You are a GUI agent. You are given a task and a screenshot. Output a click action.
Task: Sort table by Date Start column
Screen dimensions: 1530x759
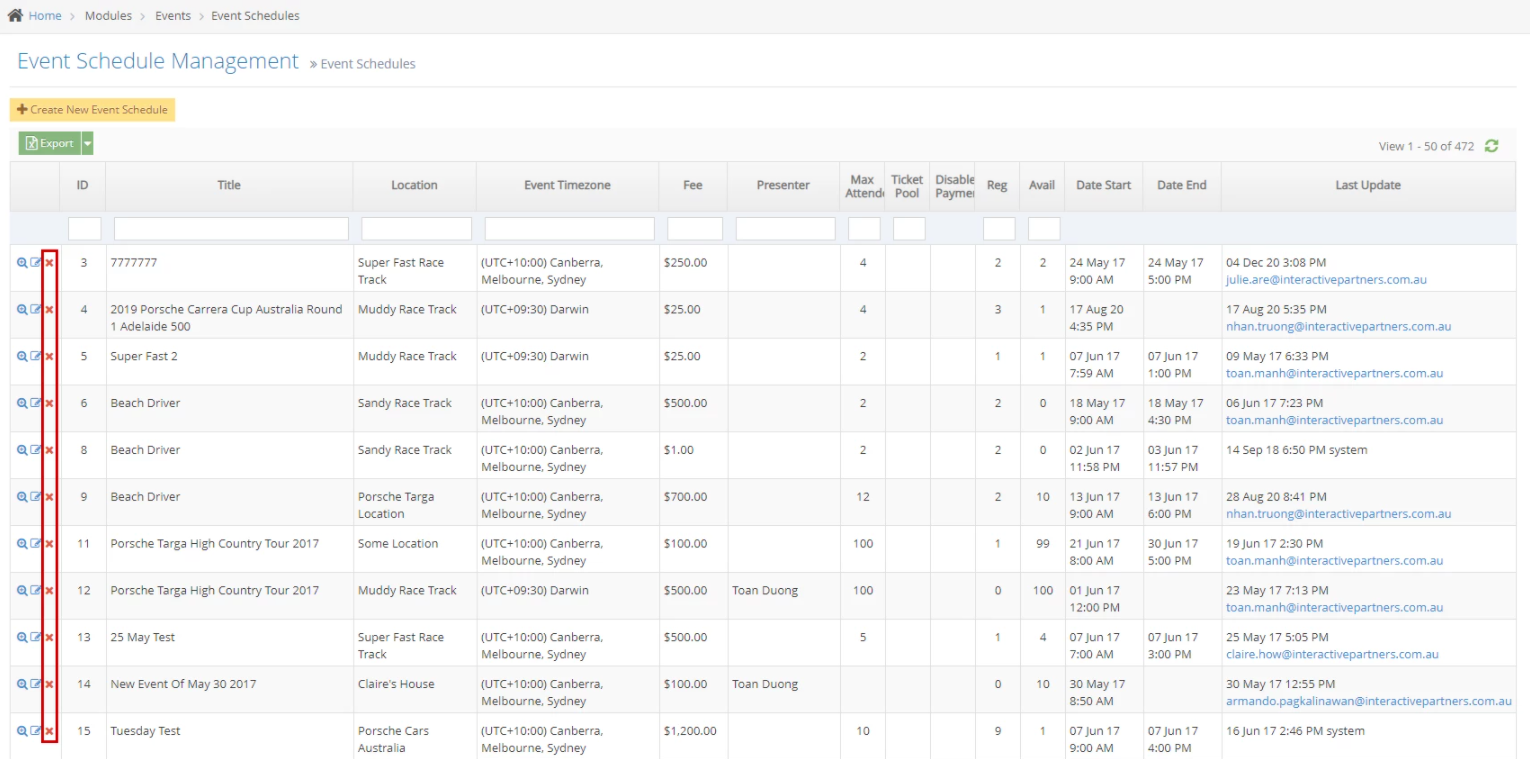[x=1103, y=185]
